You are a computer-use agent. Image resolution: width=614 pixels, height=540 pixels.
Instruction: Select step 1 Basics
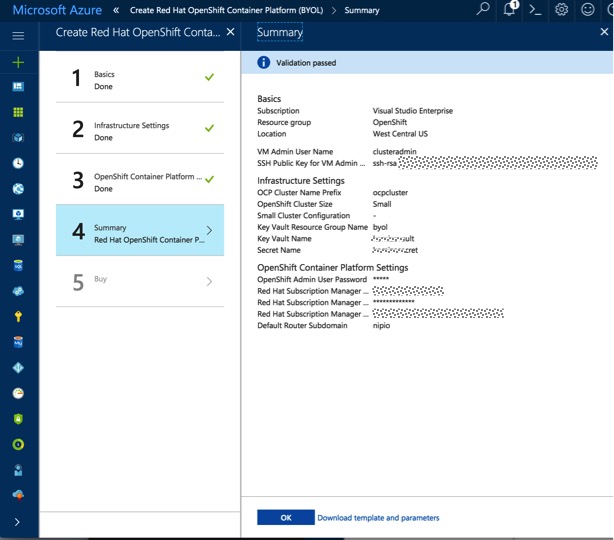(140, 77)
